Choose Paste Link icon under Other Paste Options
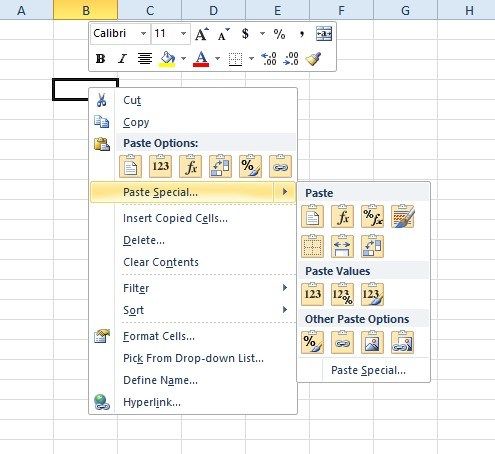This screenshot has width=495, height=454. coord(342,342)
